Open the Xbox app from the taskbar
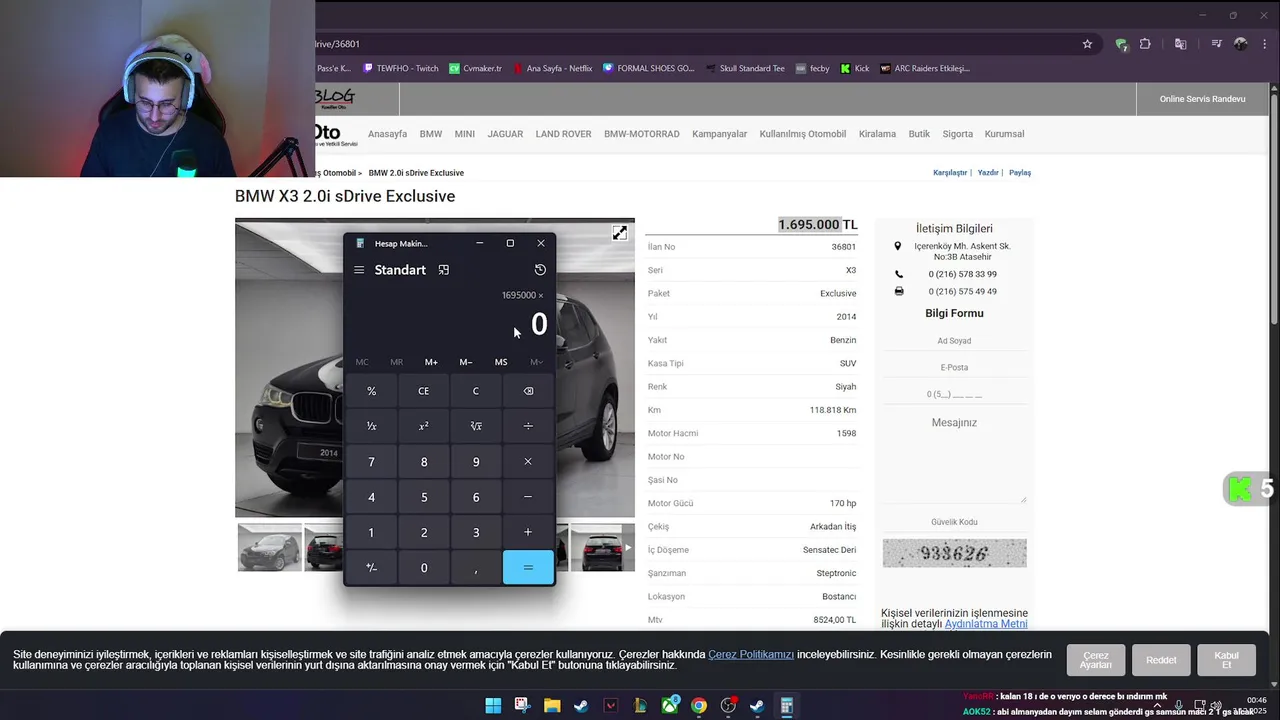1280x720 pixels. (x=669, y=706)
